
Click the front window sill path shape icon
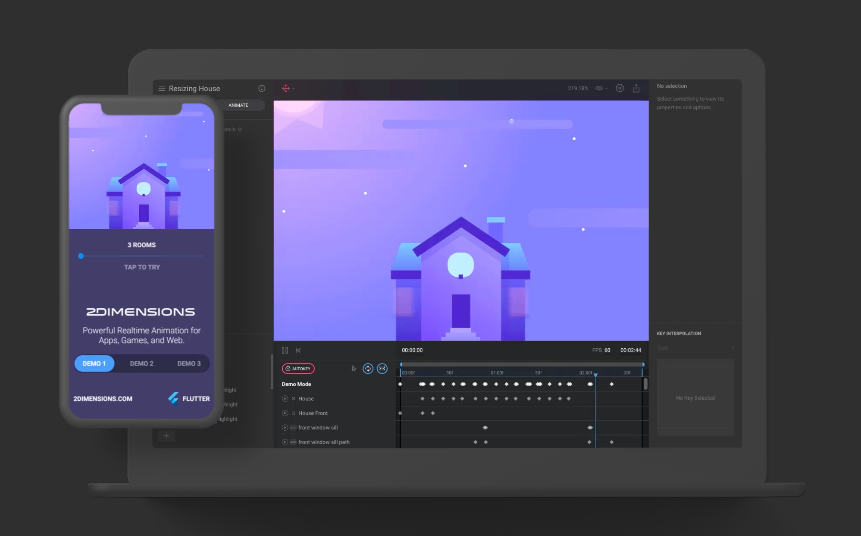[x=293, y=442]
